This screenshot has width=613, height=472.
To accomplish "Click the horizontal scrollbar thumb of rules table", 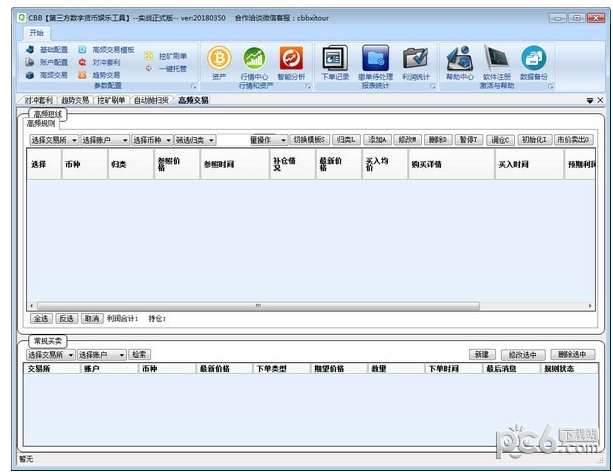I will point(258,306).
